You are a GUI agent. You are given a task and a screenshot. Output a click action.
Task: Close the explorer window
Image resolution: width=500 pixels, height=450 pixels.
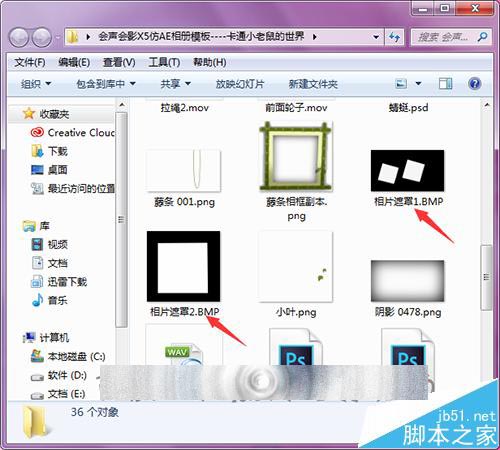click(475, 8)
